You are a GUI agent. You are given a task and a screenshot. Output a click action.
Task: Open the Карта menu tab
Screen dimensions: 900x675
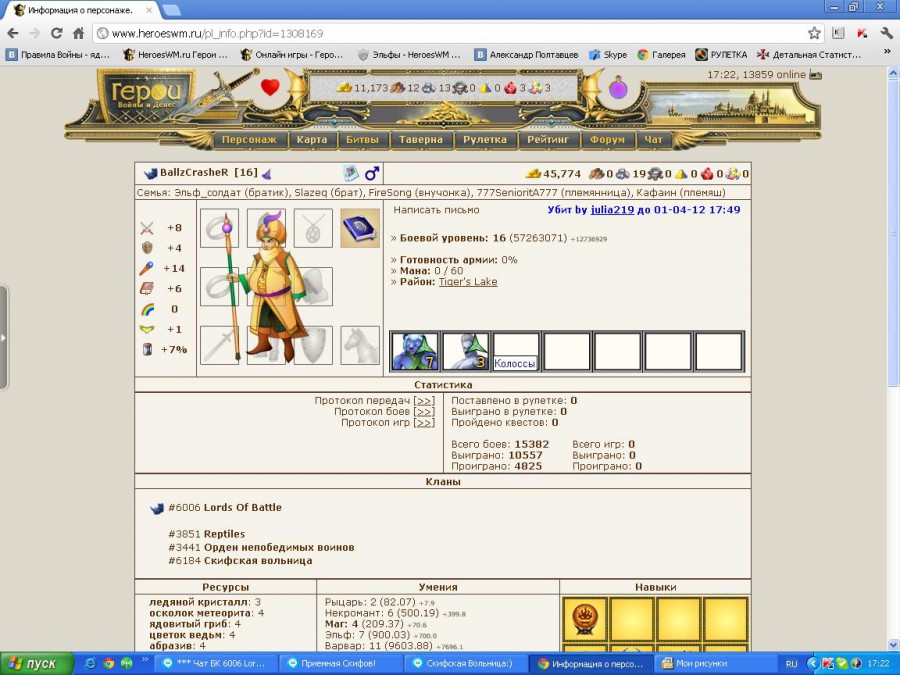coord(312,139)
